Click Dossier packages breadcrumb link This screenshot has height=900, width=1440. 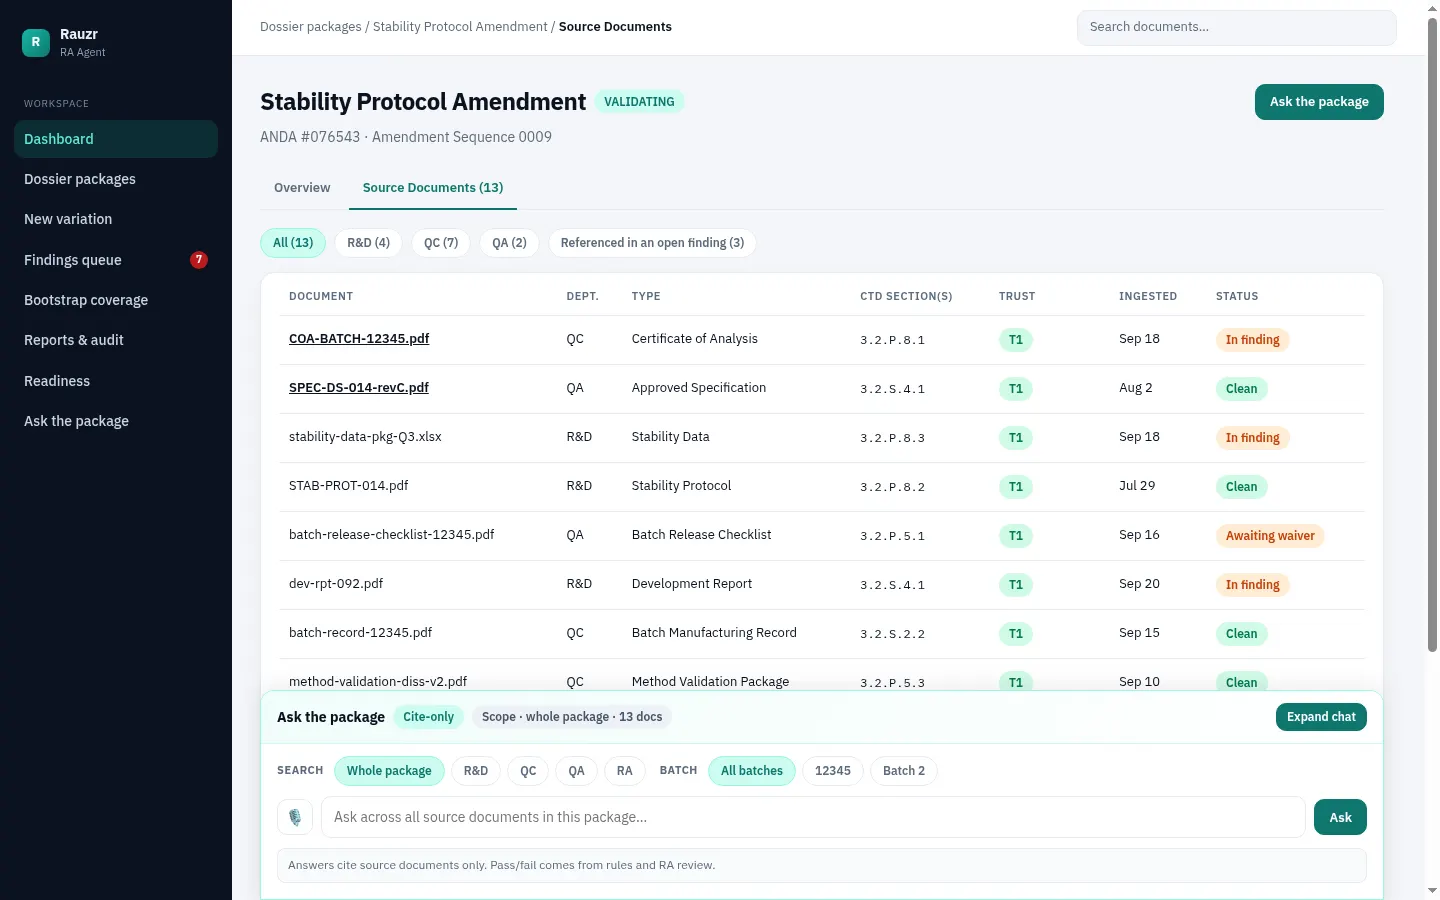(311, 27)
